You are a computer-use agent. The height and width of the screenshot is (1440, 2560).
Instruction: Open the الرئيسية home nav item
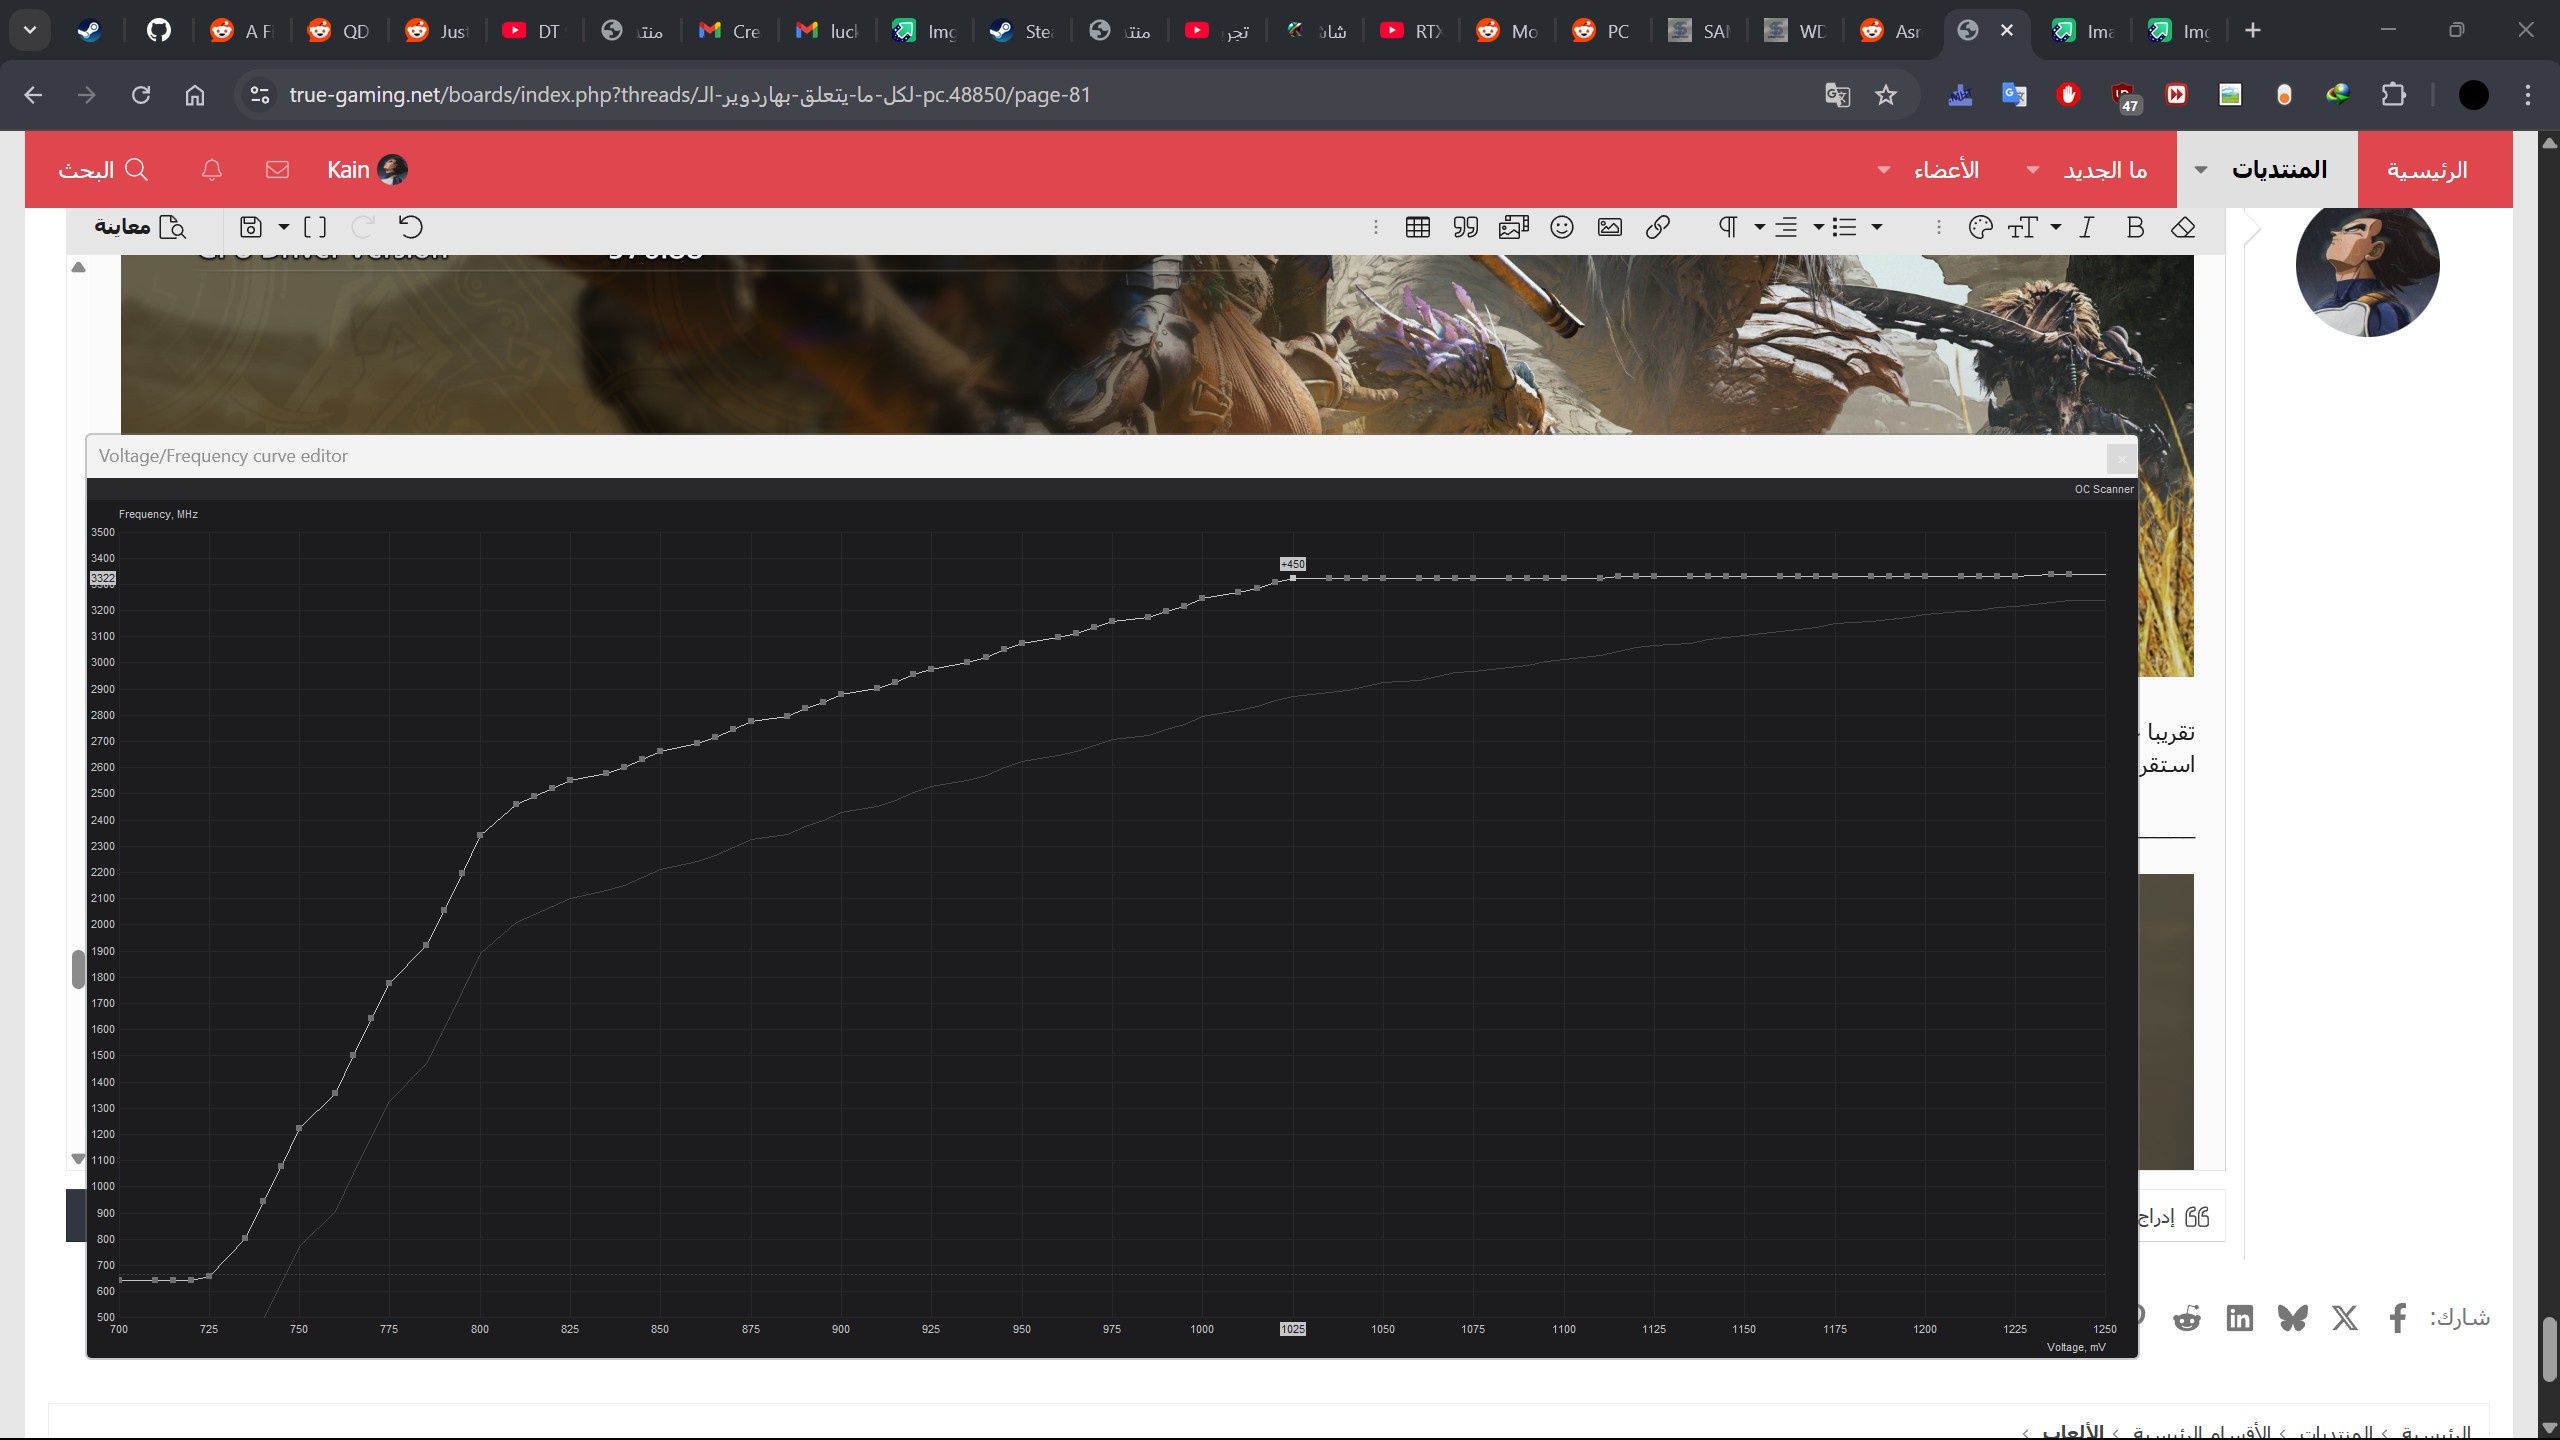click(x=2427, y=170)
